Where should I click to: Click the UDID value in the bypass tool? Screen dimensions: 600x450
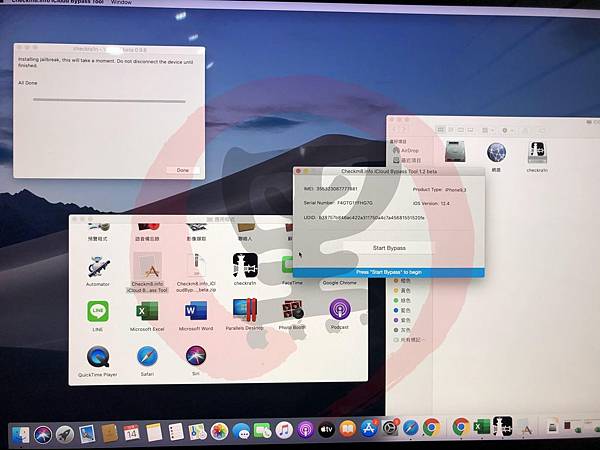click(371, 217)
